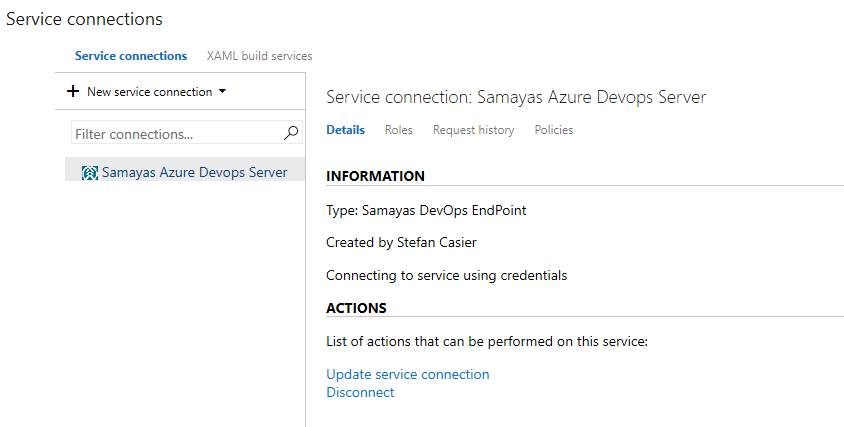
Task: Focus the Filter connections text field
Action: pos(175,133)
